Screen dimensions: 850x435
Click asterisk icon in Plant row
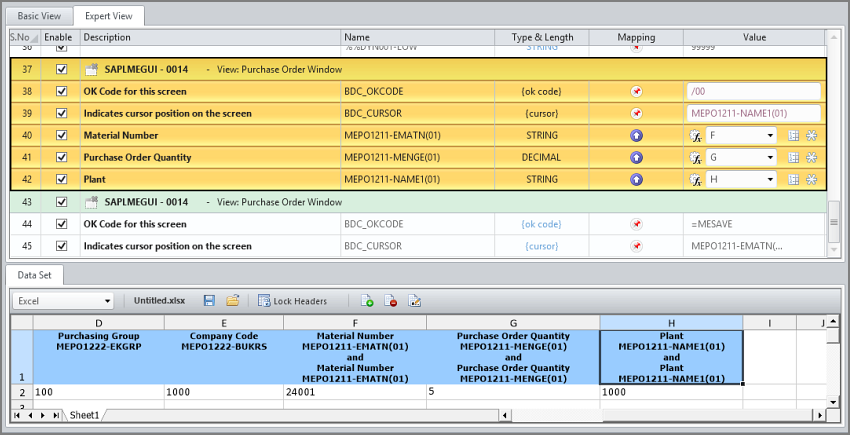pyautogui.click(x=812, y=180)
